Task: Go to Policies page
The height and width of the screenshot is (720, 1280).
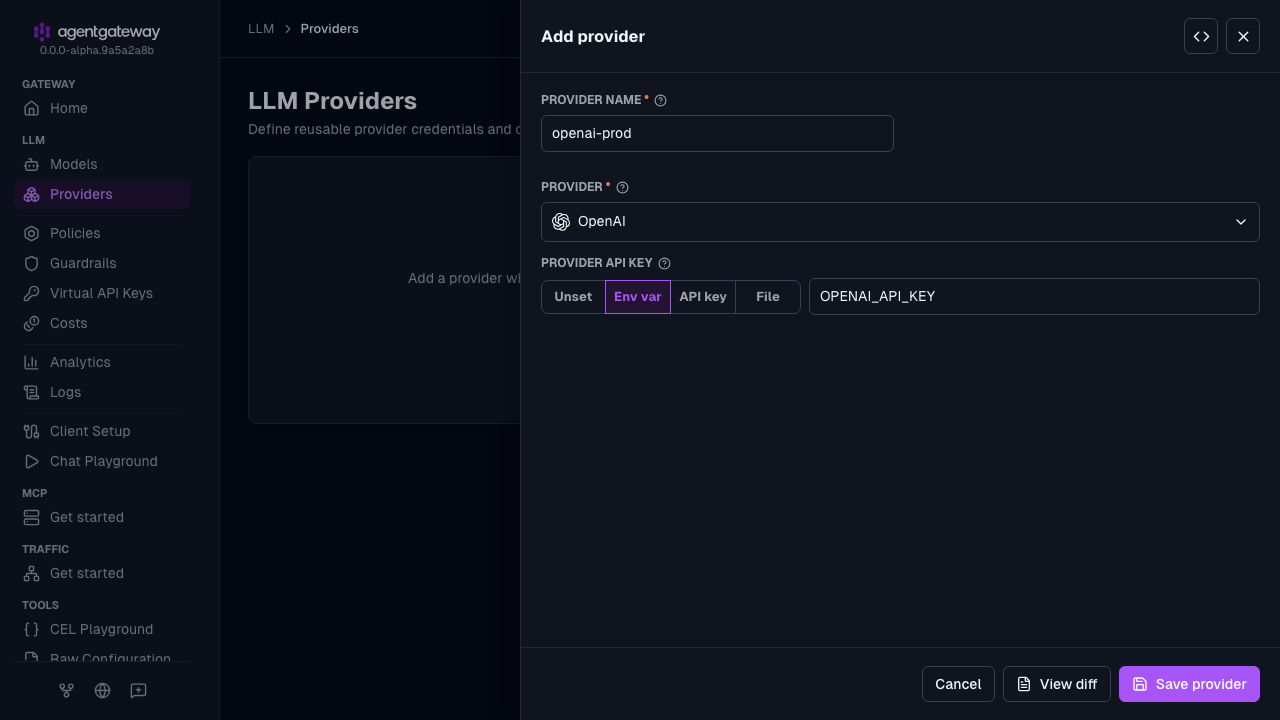Action: pyautogui.click(x=102, y=233)
